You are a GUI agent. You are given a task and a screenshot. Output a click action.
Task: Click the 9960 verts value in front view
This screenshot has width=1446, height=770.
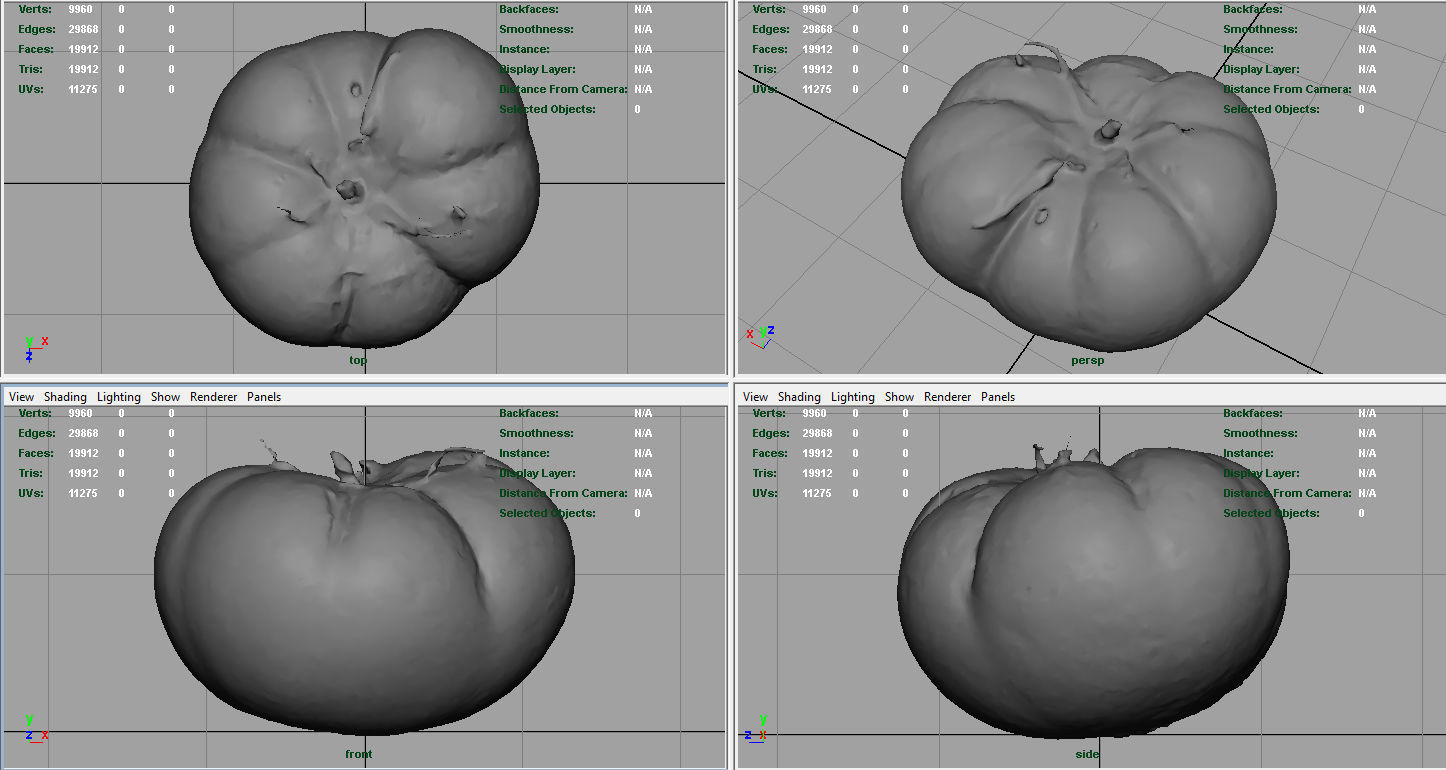(80, 413)
